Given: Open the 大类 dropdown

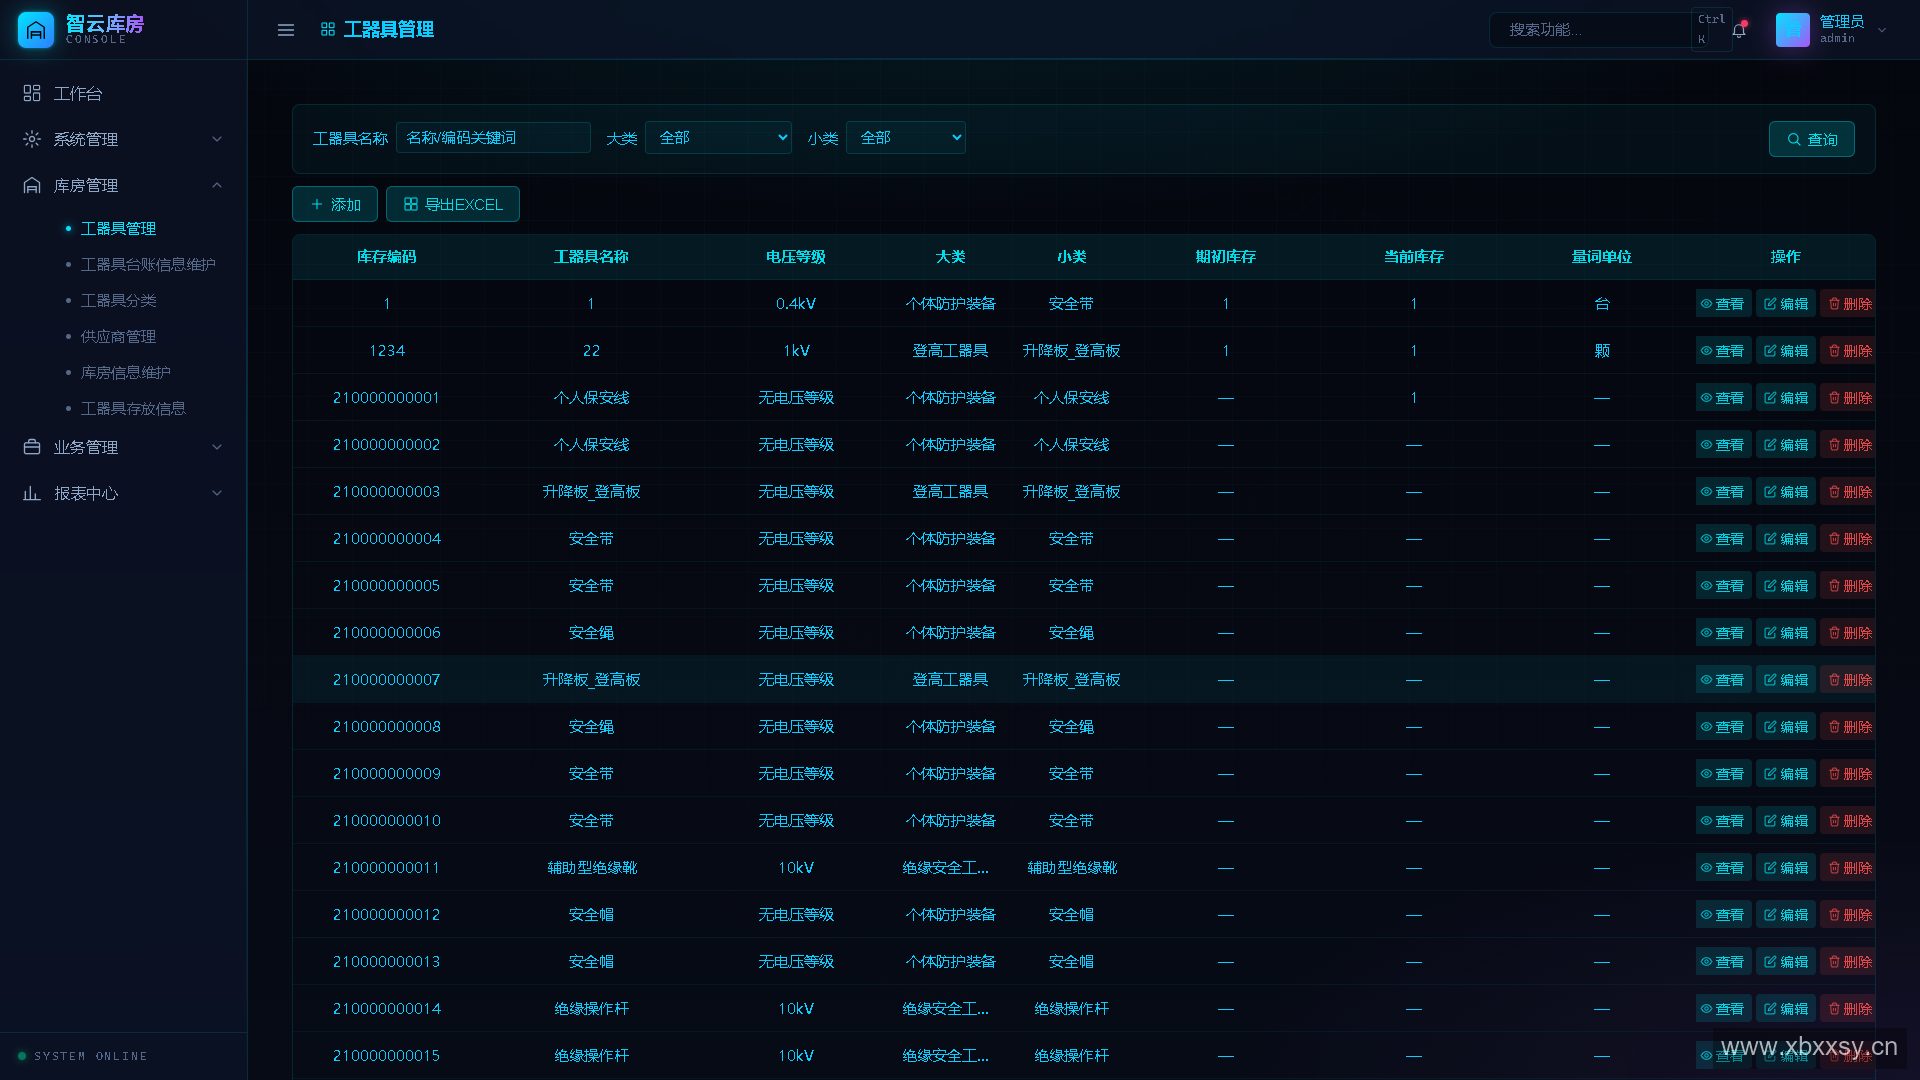Looking at the screenshot, I should pos(718,138).
